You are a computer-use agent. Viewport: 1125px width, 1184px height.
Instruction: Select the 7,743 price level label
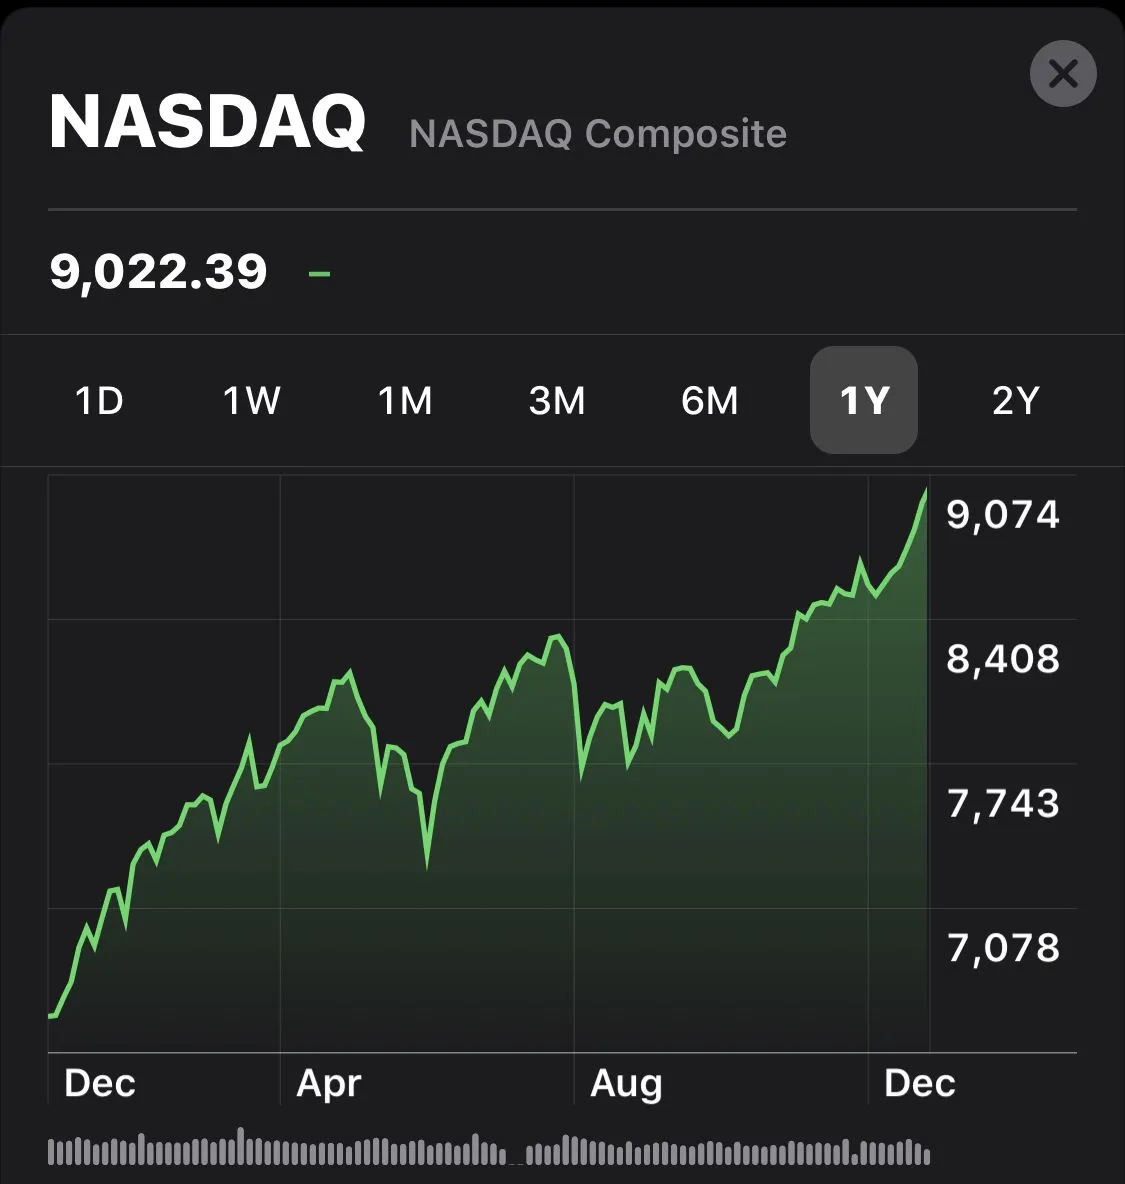click(1003, 804)
